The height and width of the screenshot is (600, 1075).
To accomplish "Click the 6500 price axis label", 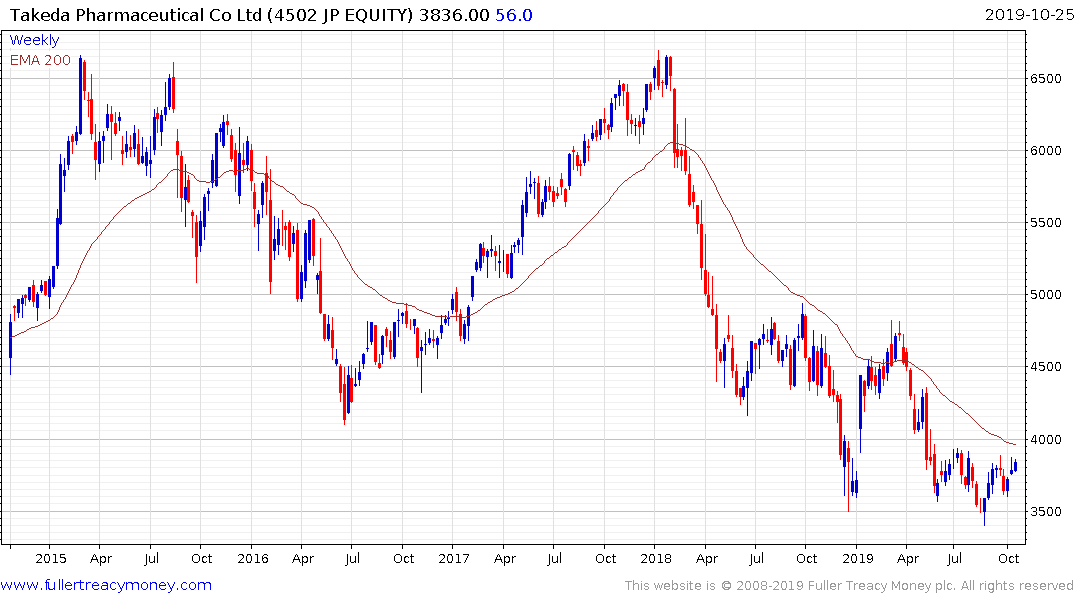I will tap(1046, 79).
